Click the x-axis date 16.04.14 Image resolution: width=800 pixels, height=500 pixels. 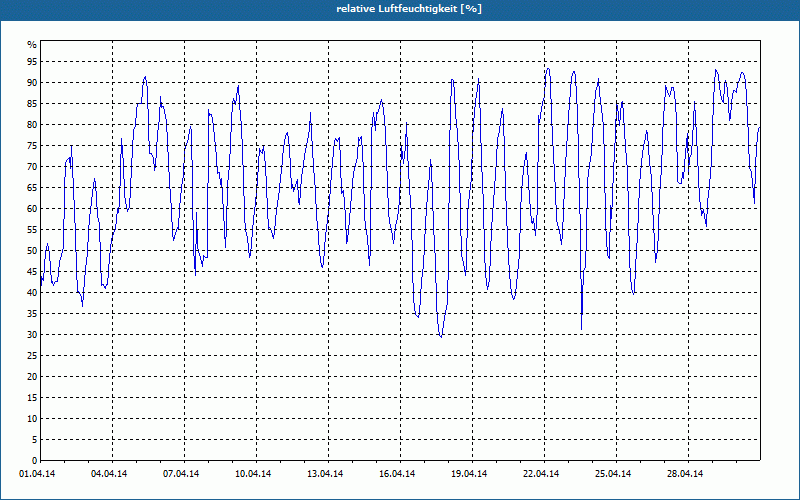pos(397,474)
